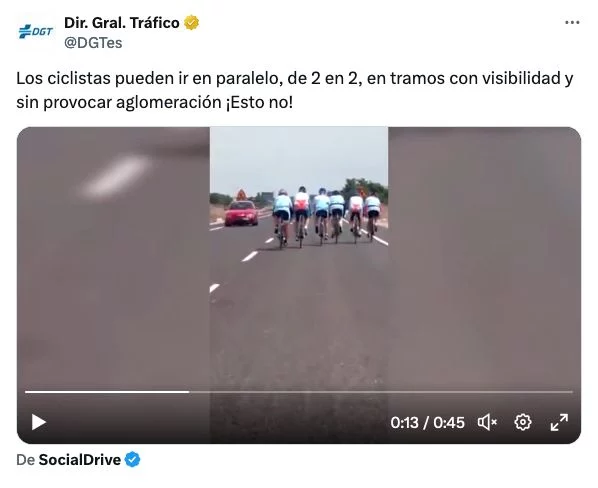Click the end of the progress bar
Image resolution: width=598 pixels, height=488 pixels.
point(571,392)
